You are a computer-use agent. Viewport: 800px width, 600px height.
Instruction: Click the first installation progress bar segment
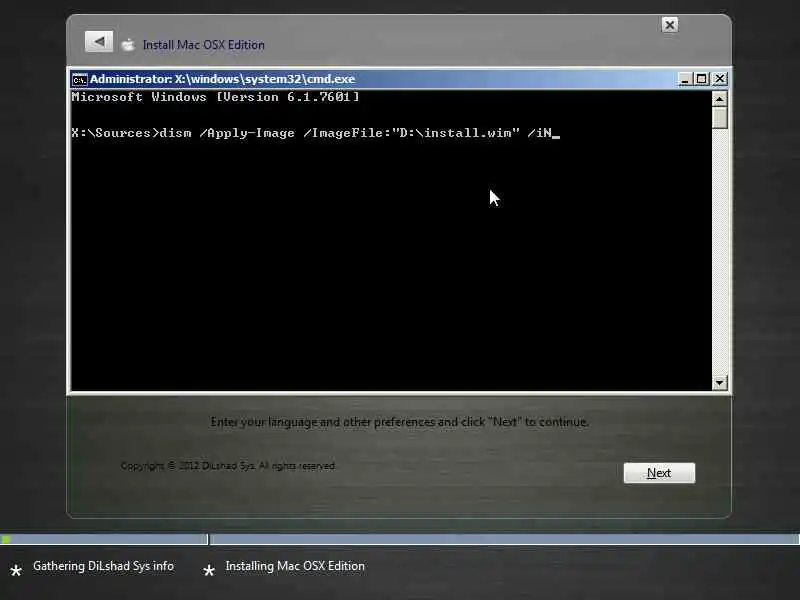104,539
